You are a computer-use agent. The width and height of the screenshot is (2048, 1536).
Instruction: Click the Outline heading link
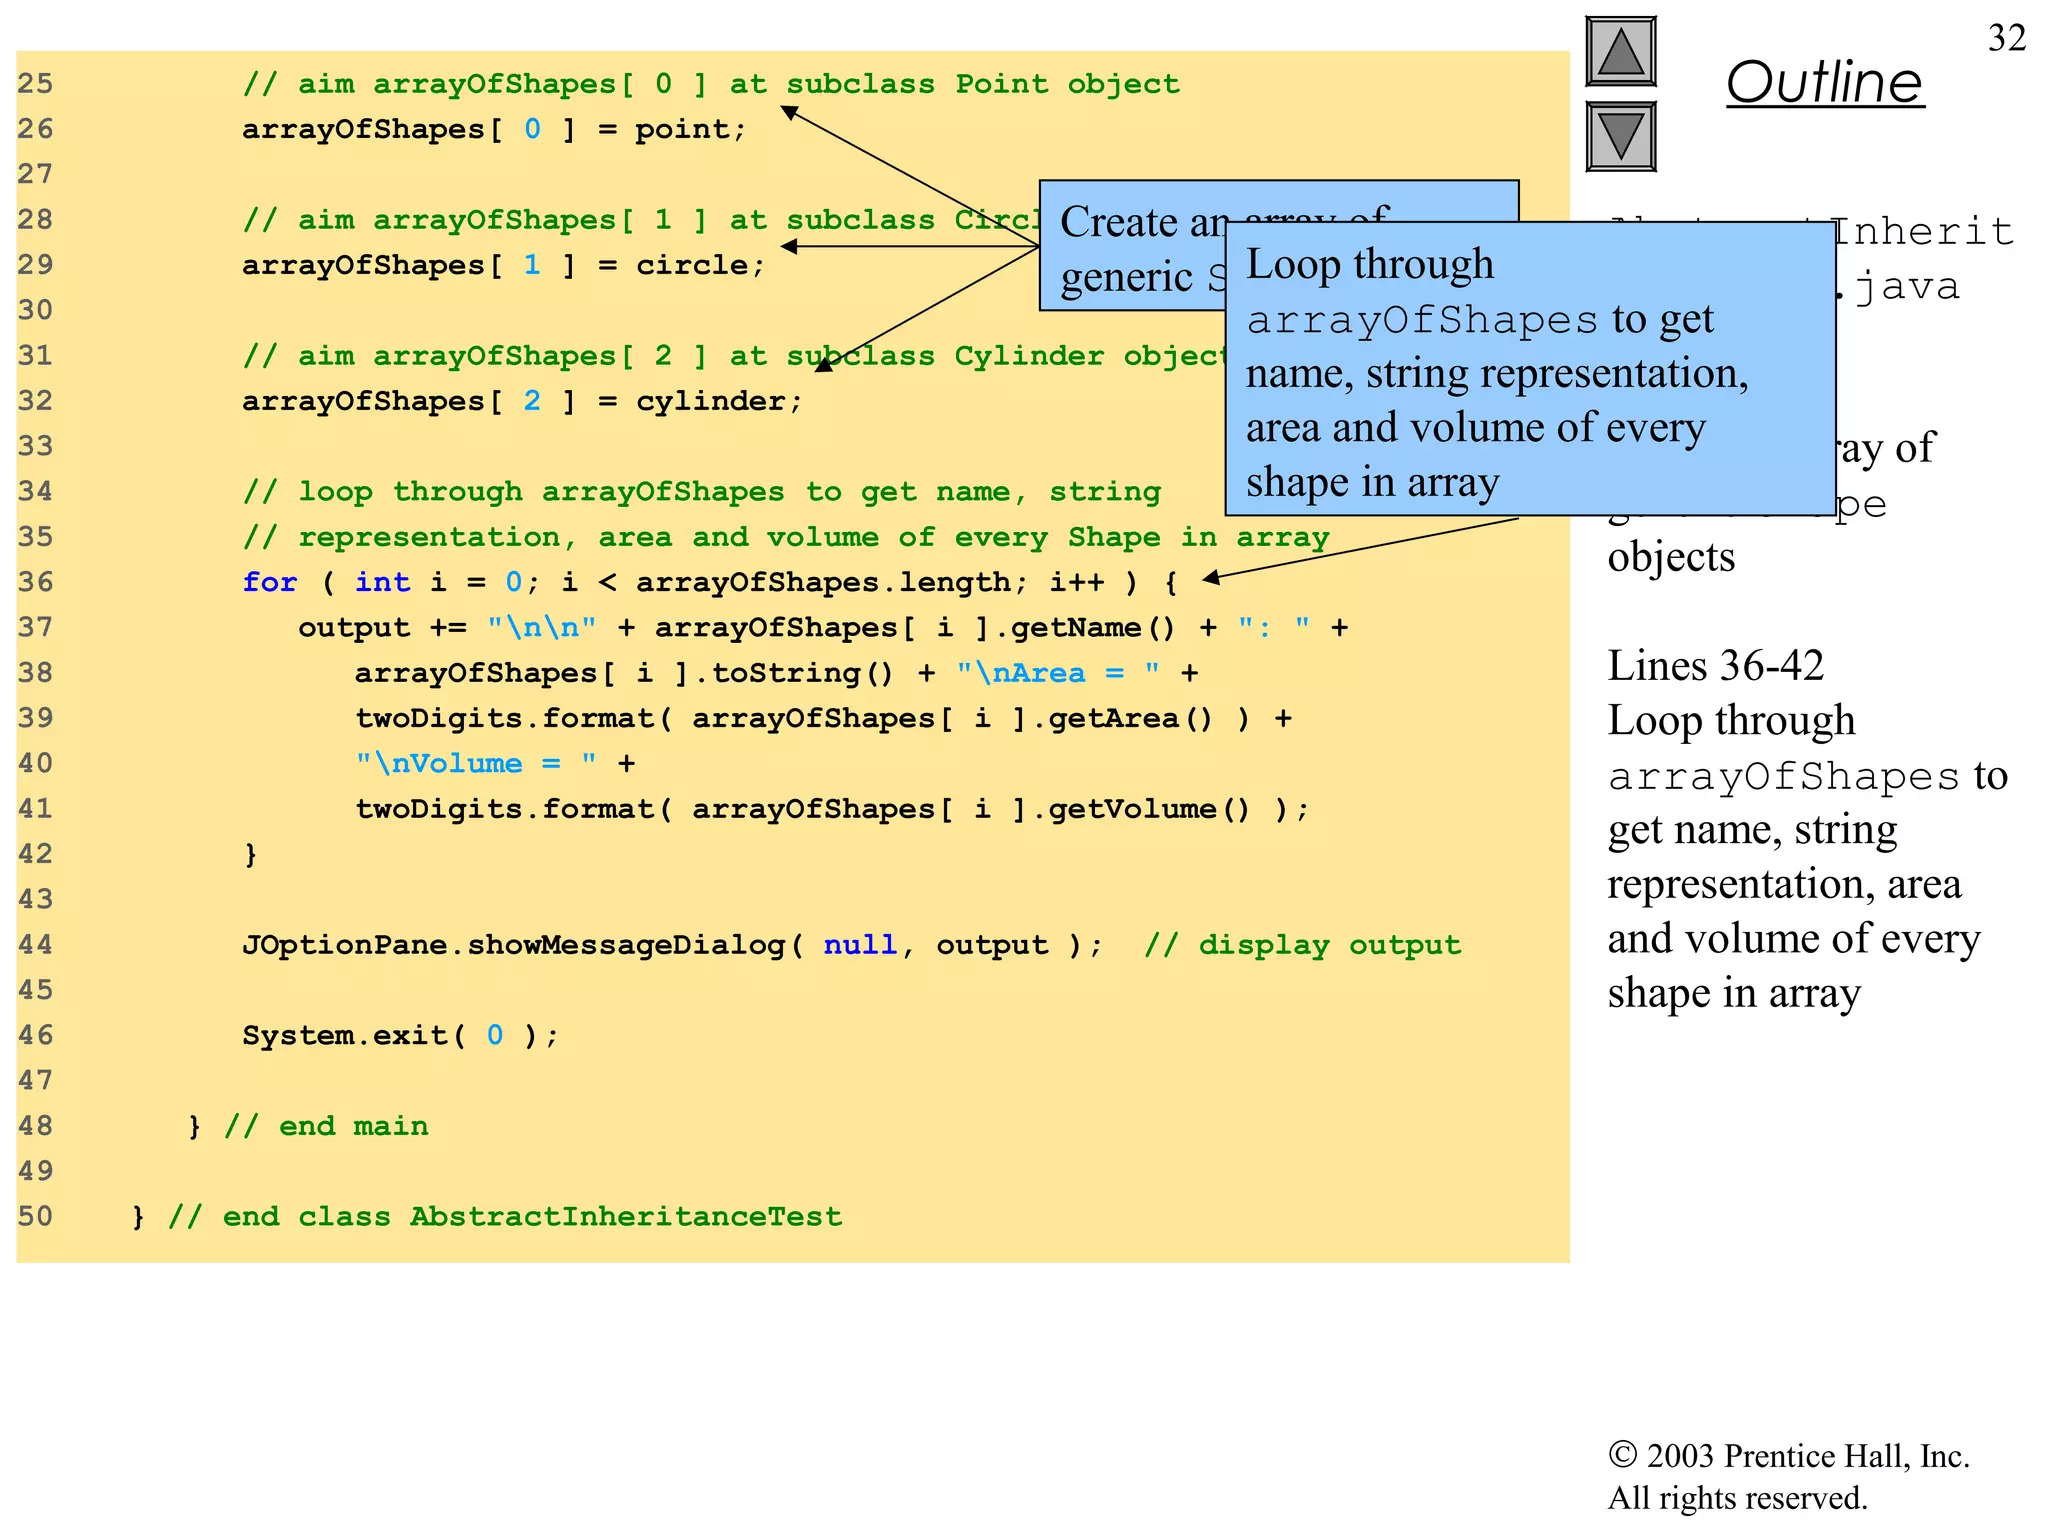click(1824, 82)
